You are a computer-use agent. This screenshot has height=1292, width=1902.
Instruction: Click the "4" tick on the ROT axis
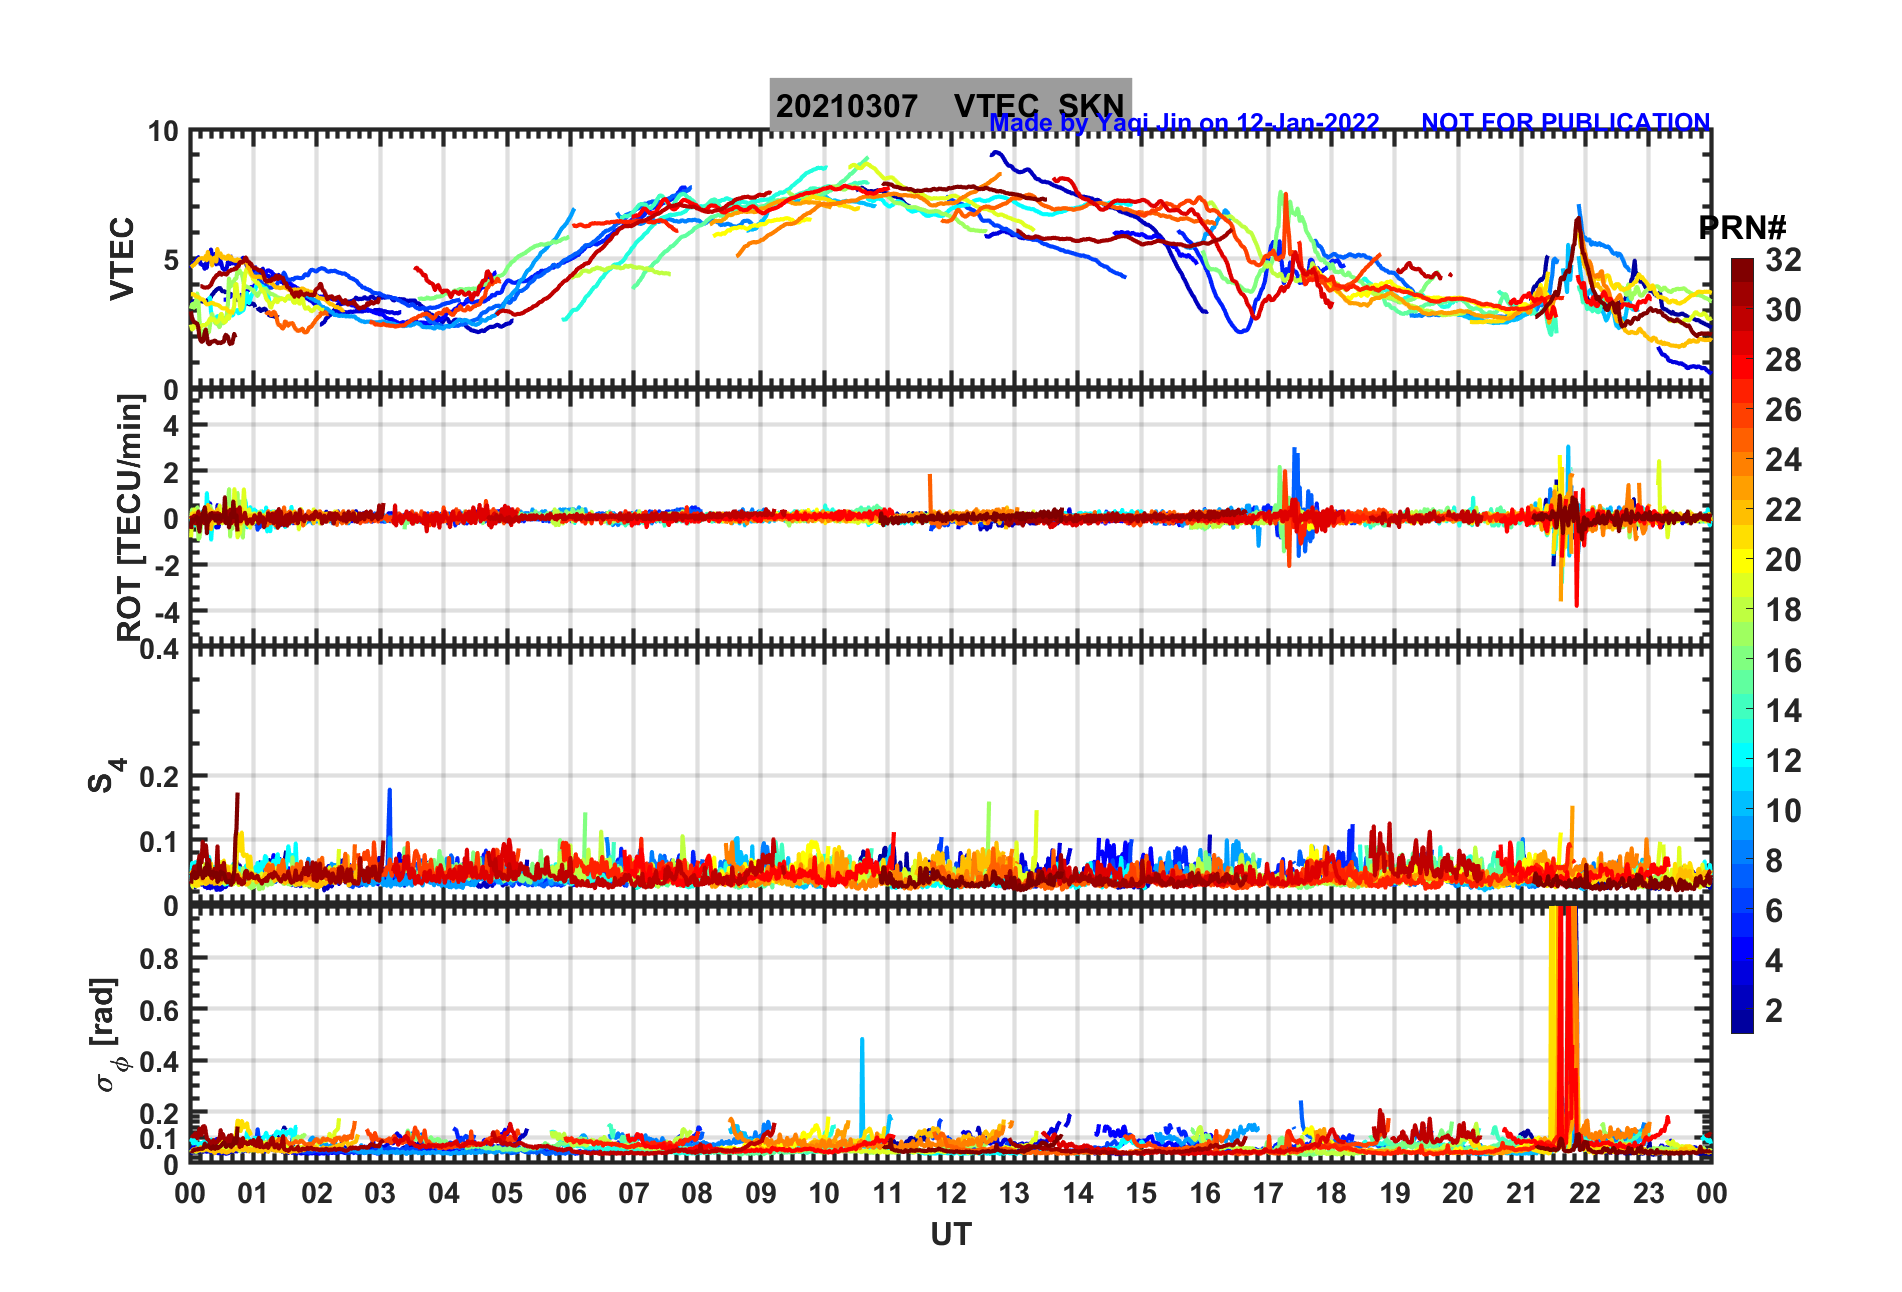(x=171, y=426)
